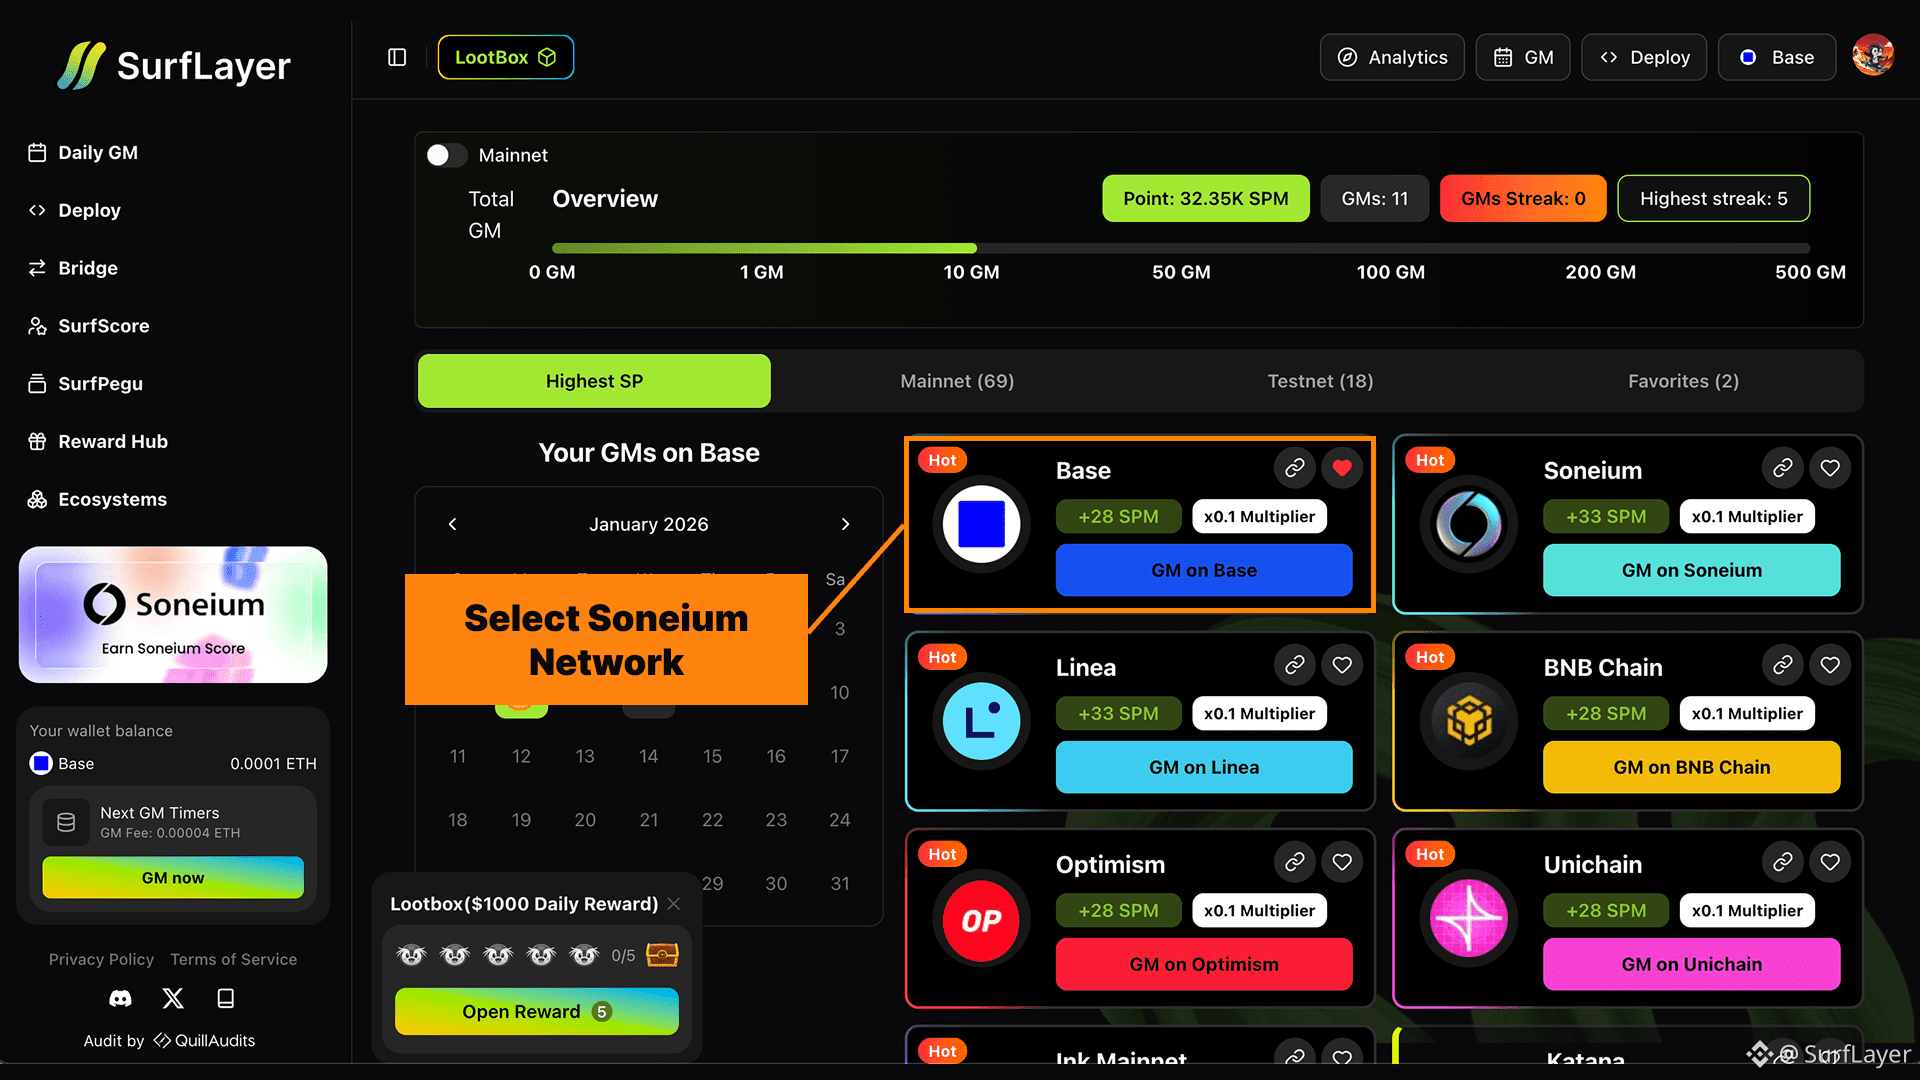Go to next month in calendar
The image size is (1920, 1080).
(845, 524)
